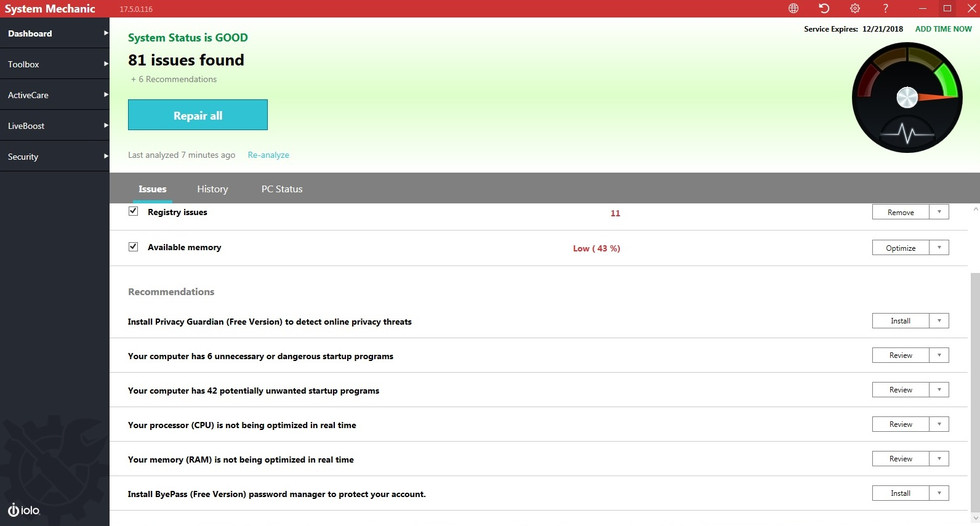Click the Re-analyze link
This screenshot has height=526, width=980.
coord(268,155)
